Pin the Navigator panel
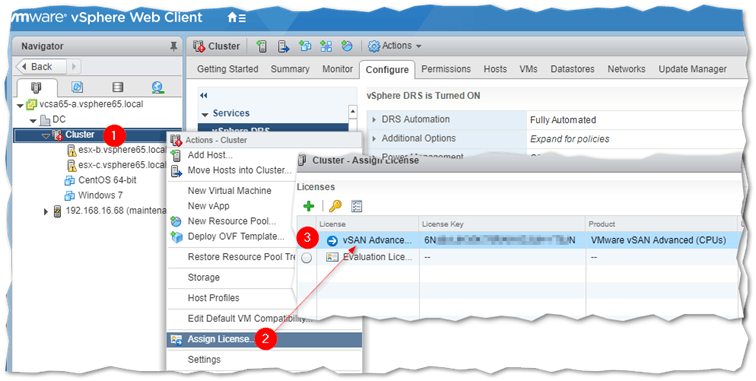756x381 pixels. 174,46
